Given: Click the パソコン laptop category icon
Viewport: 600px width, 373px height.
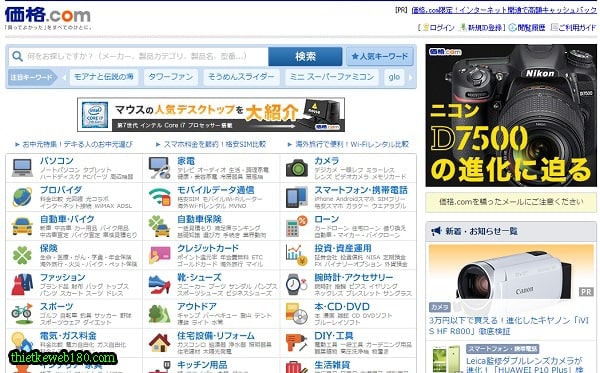Looking at the screenshot, I should 22,168.
